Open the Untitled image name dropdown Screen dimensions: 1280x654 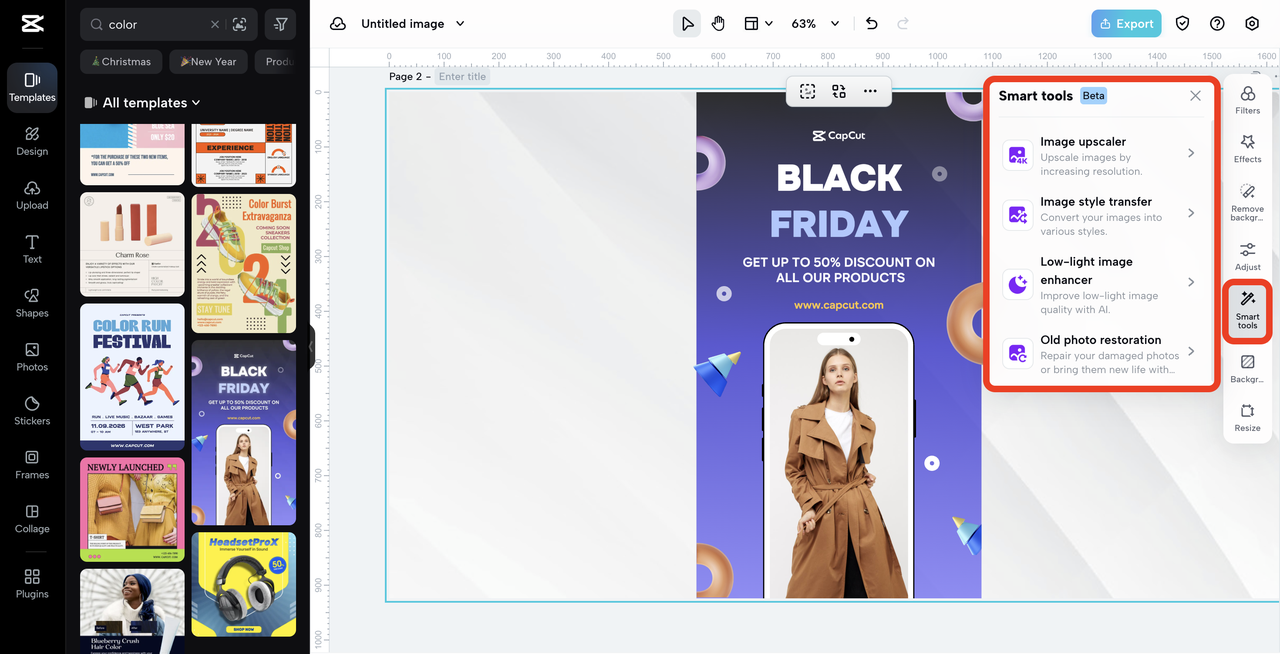(x=413, y=24)
